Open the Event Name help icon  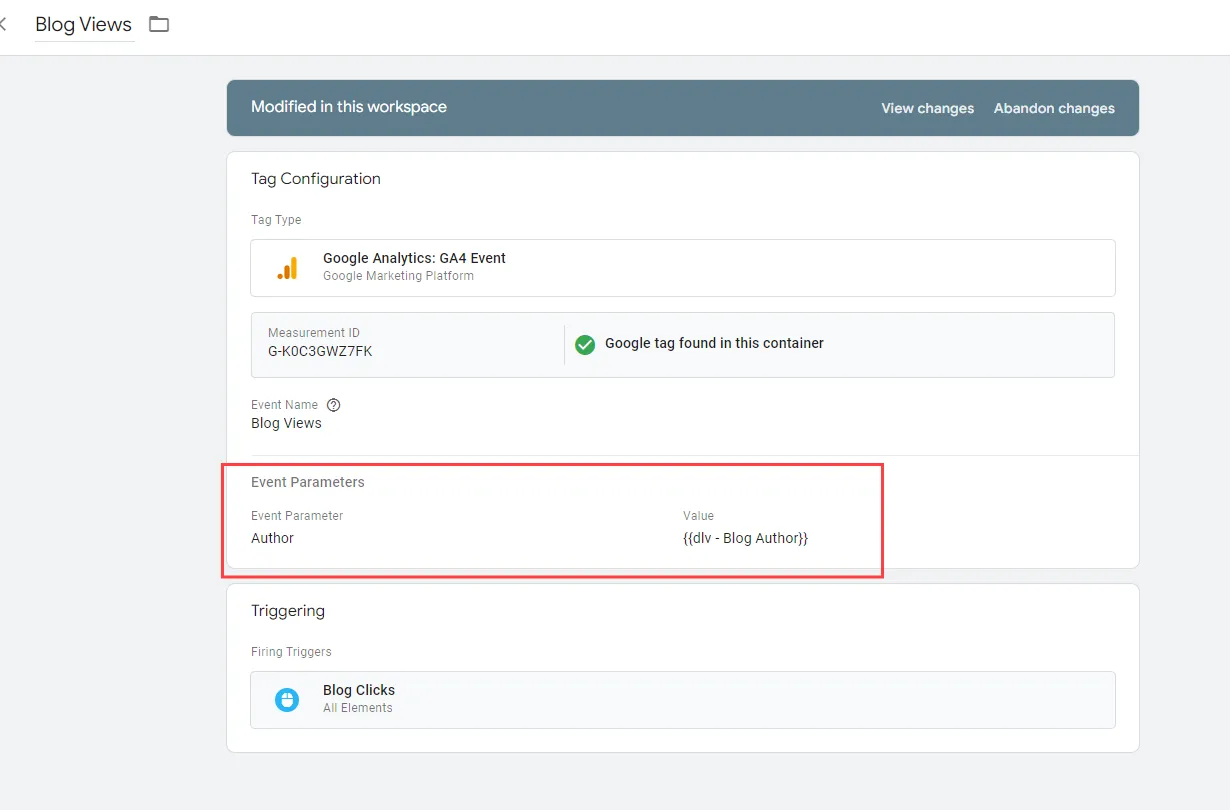coord(334,405)
